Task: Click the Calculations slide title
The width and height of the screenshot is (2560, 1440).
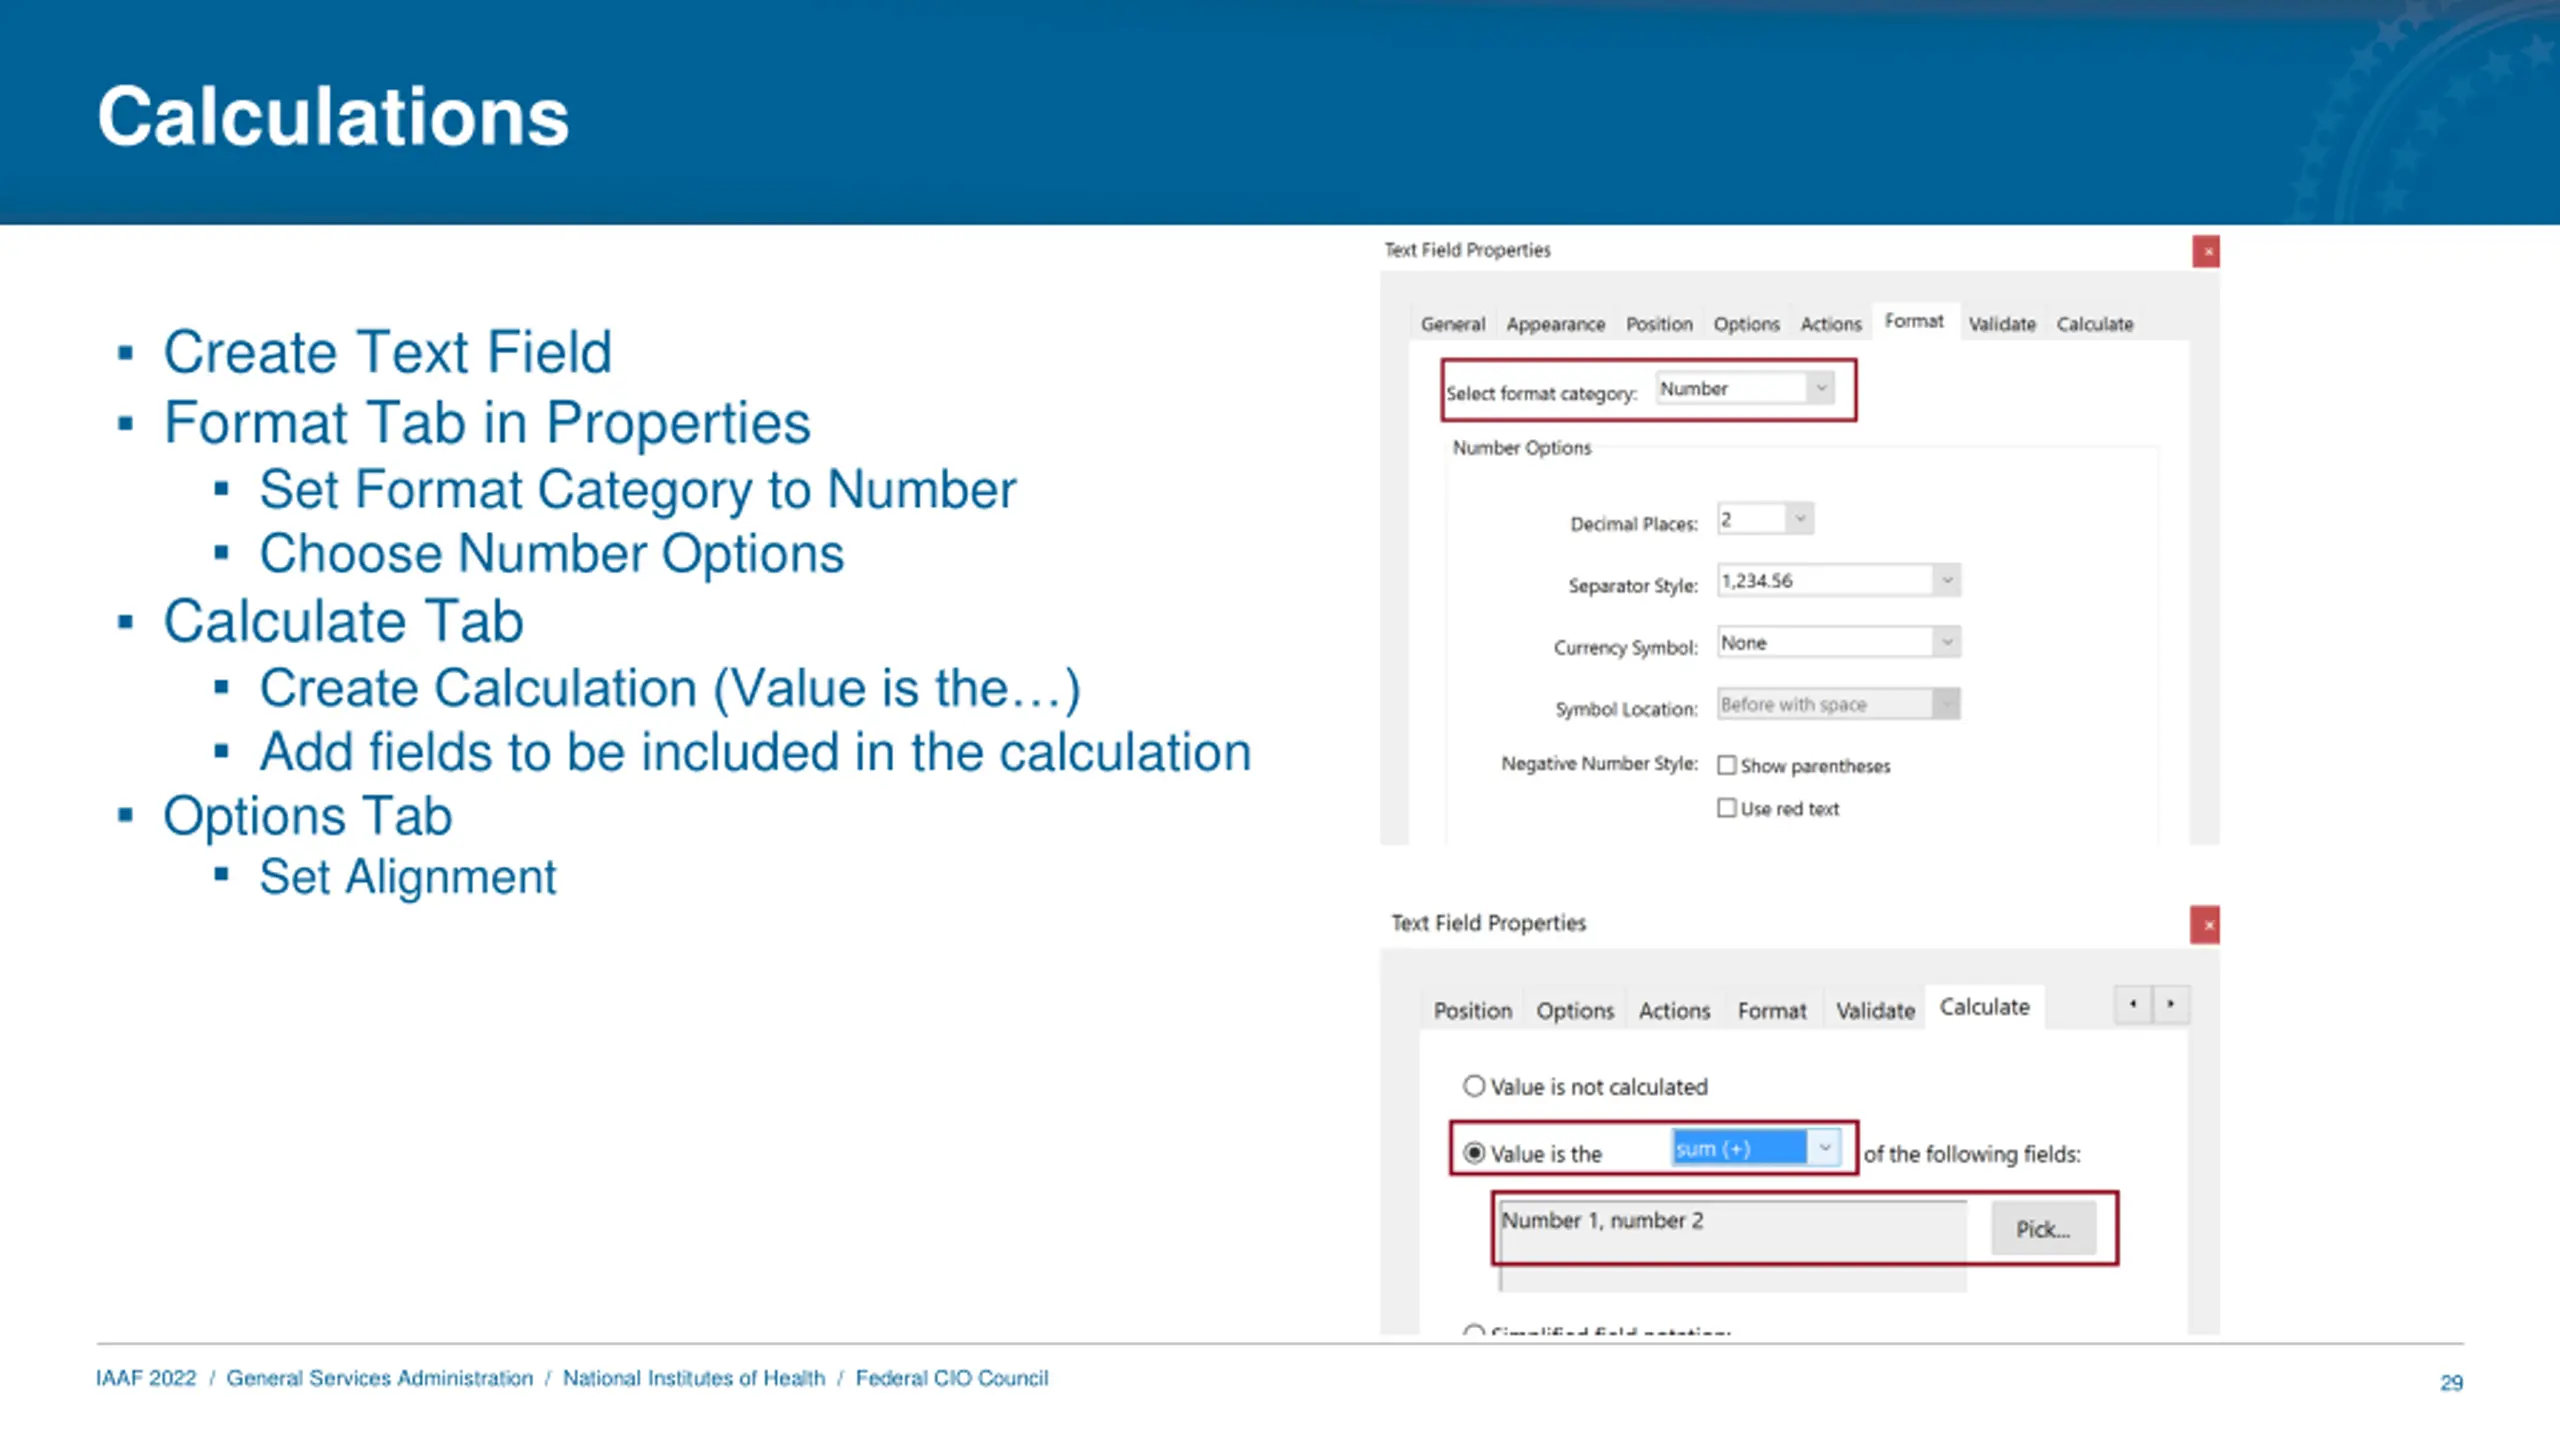Action: (333, 117)
